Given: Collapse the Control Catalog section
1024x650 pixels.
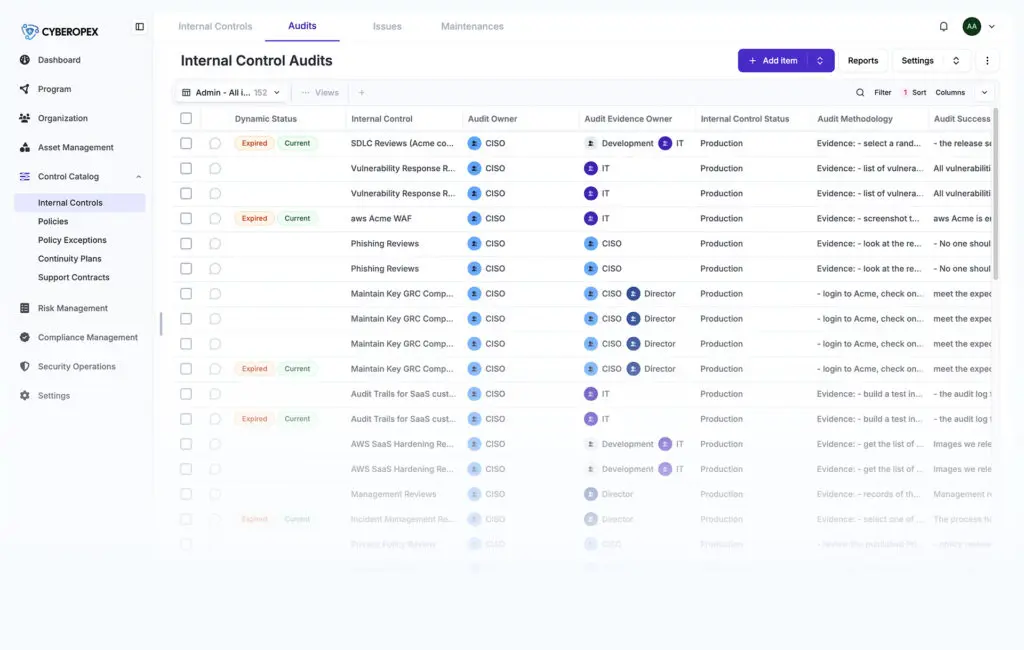Looking at the screenshot, I should pyautogui.click(x=138, y=177).
